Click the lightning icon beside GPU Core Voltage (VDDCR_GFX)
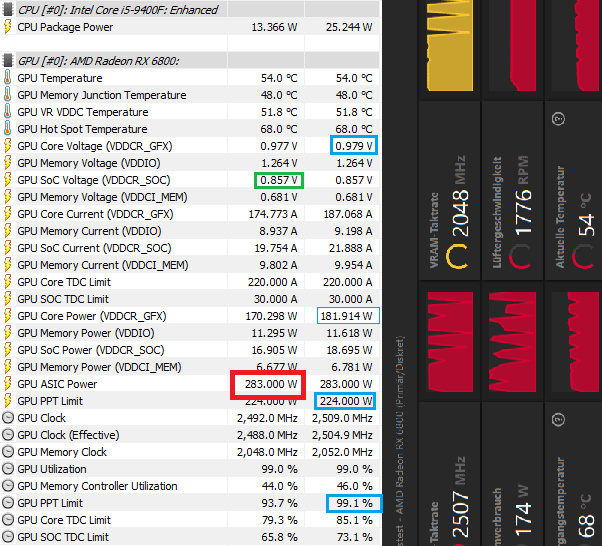The height and width of the screenshot is (546, 602). tap(7, 146)
